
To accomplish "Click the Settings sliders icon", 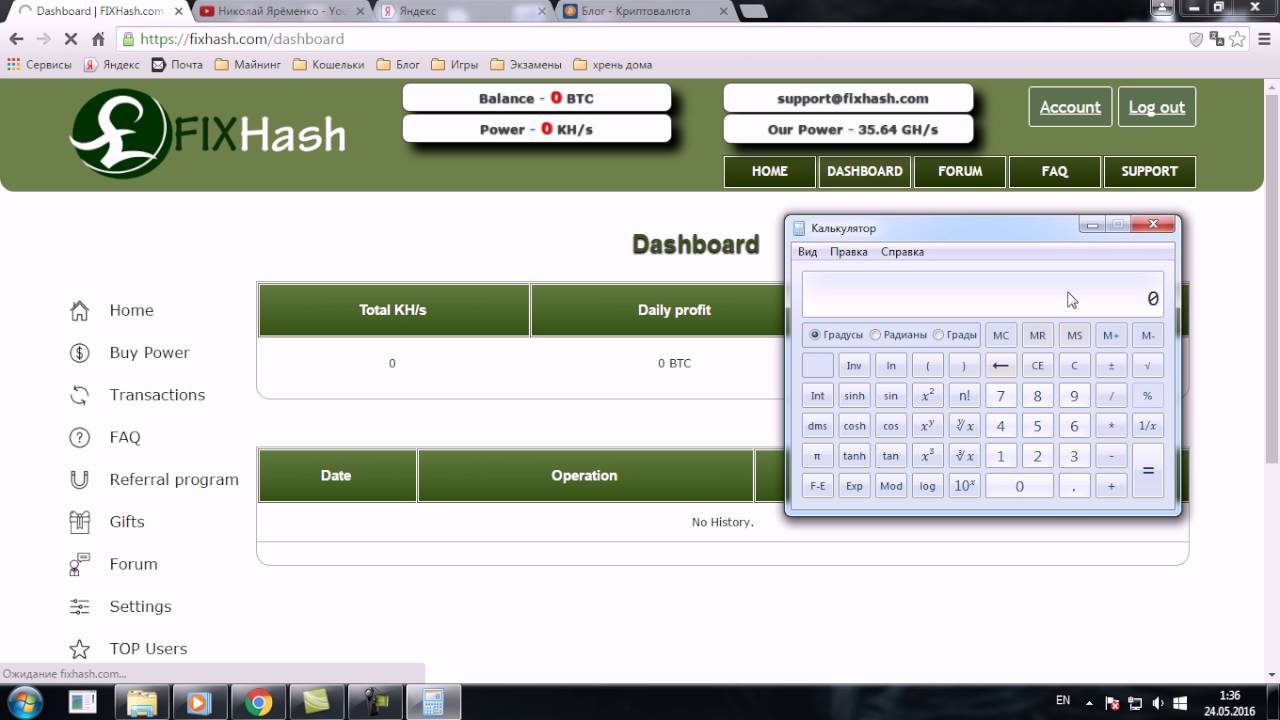I will (x=80, y=606).
